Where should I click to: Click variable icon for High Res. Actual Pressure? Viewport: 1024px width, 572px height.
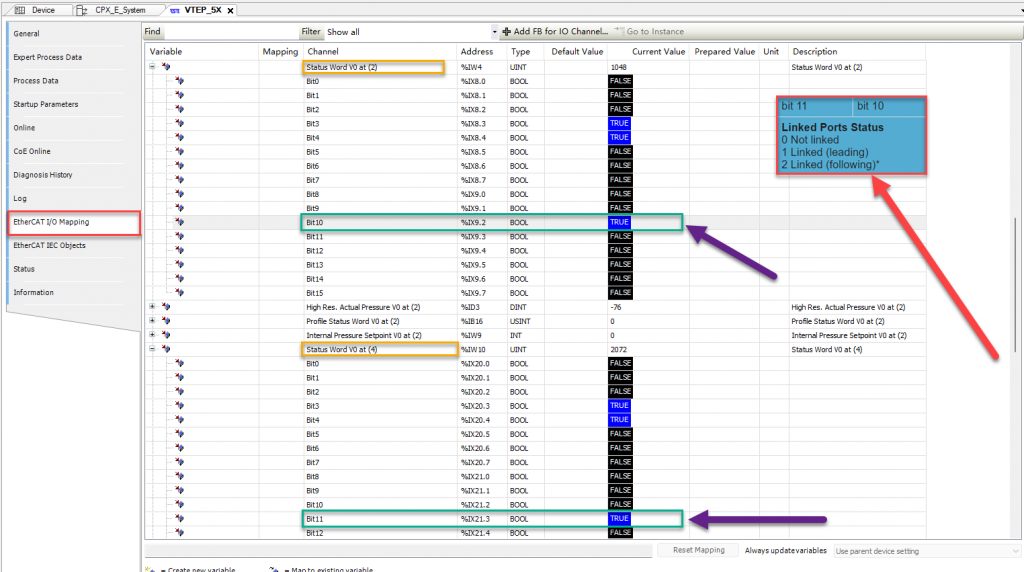[166, 306]
